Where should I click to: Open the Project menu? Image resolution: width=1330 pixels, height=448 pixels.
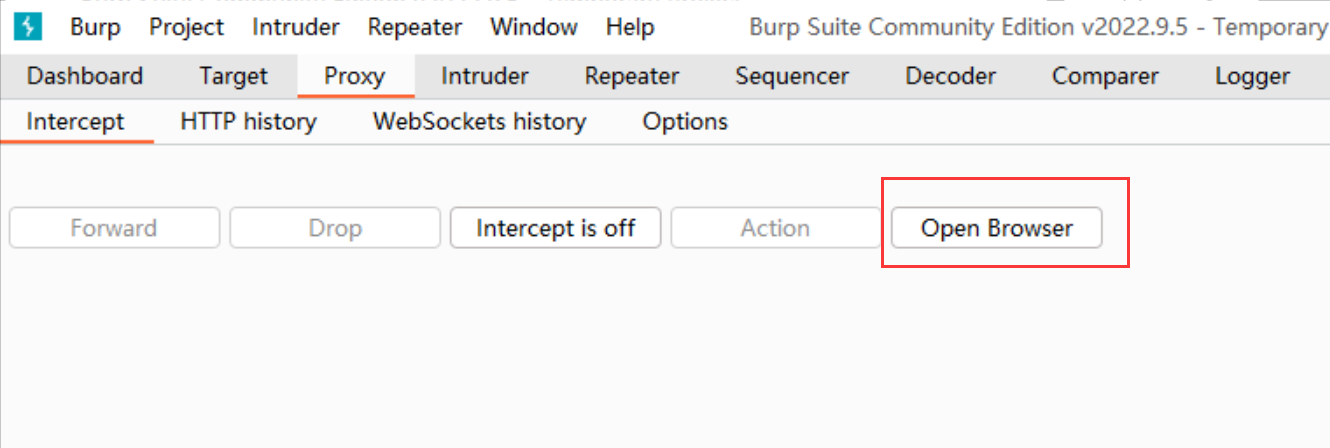[x=187, y=27]
